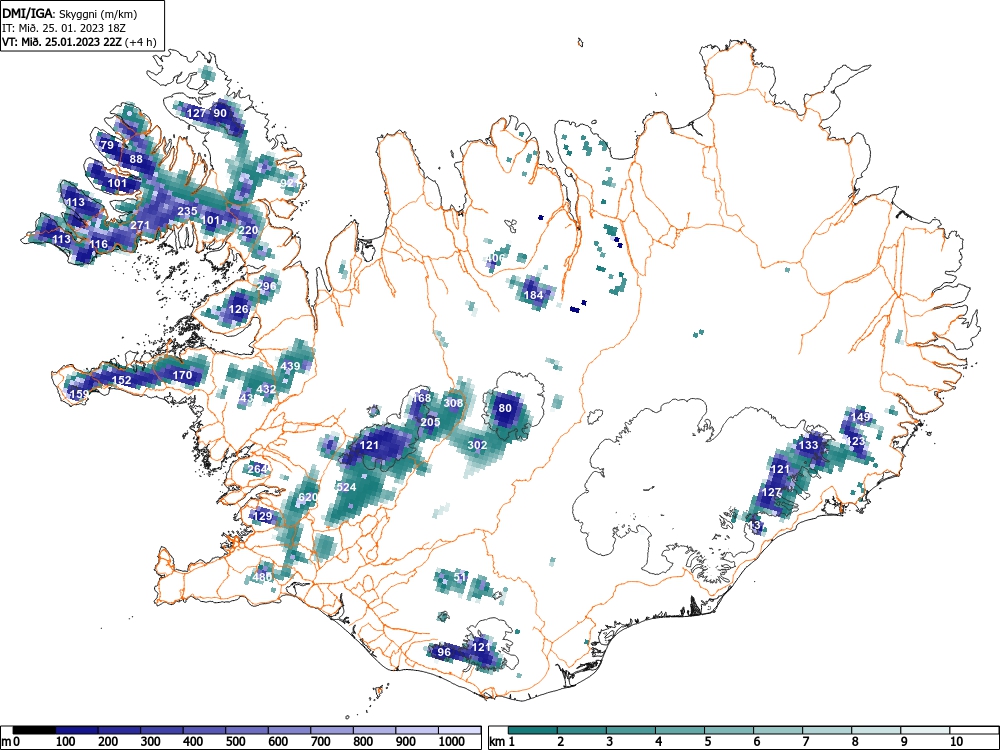Click the 'IT: Mið. 25. 01. 2023 18Z' line

pyautogui.click(x=64, y=28)
